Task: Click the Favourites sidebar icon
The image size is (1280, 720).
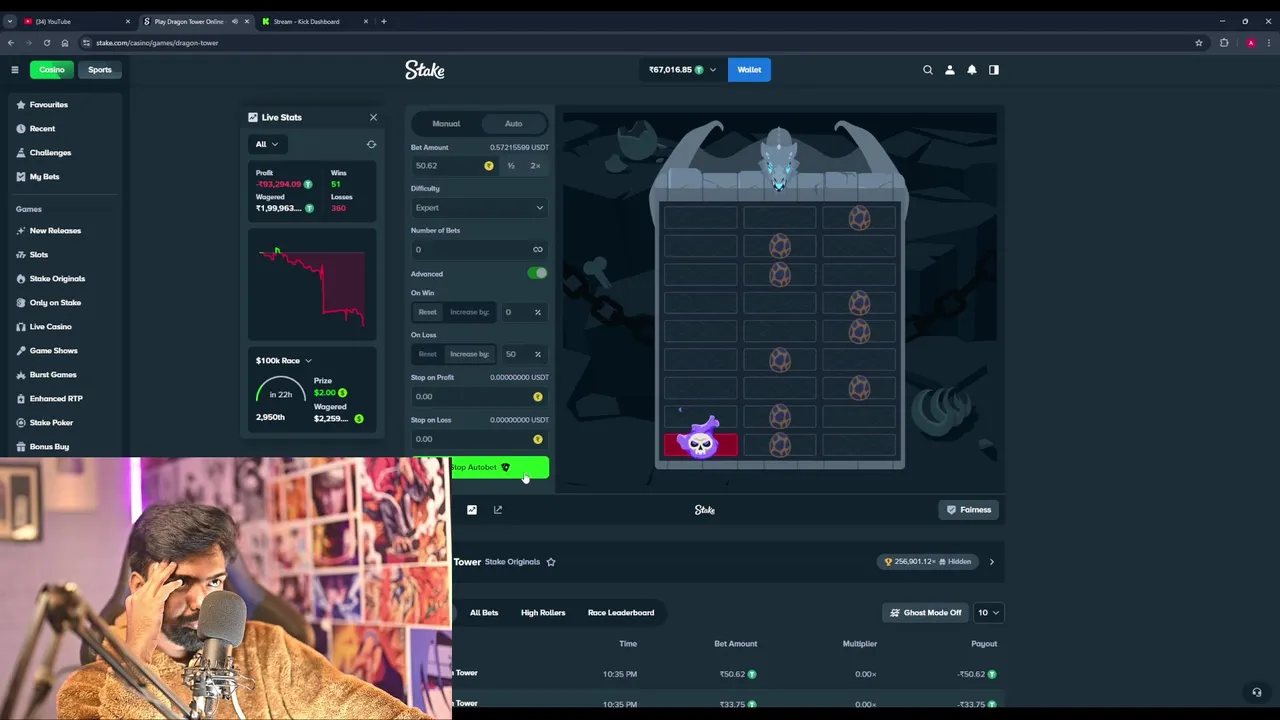Action: [x=21, y=105]
